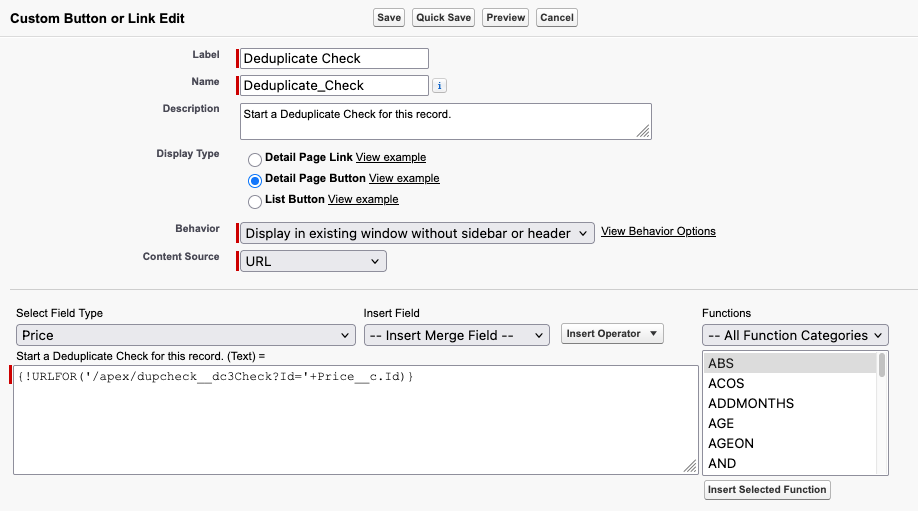
Task: Open the All Function Categories dropdown
Action: (x=795, y=335)
